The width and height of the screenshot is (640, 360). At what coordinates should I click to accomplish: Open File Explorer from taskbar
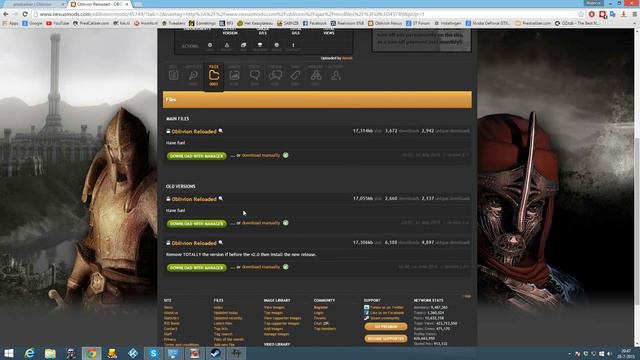click(50, 353)
